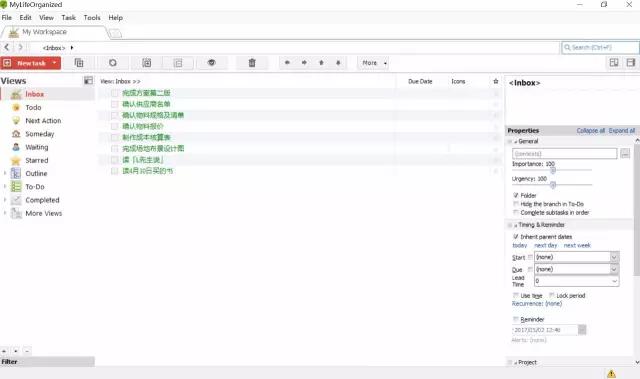Enable the Lock period checkbox

coord(551,295)
